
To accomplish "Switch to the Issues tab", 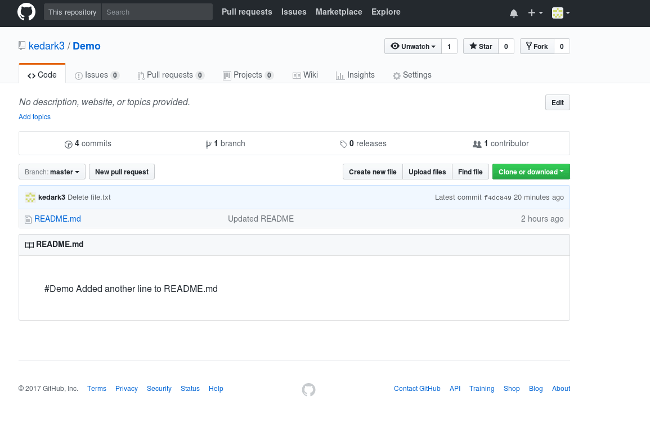I will point(96,75).
